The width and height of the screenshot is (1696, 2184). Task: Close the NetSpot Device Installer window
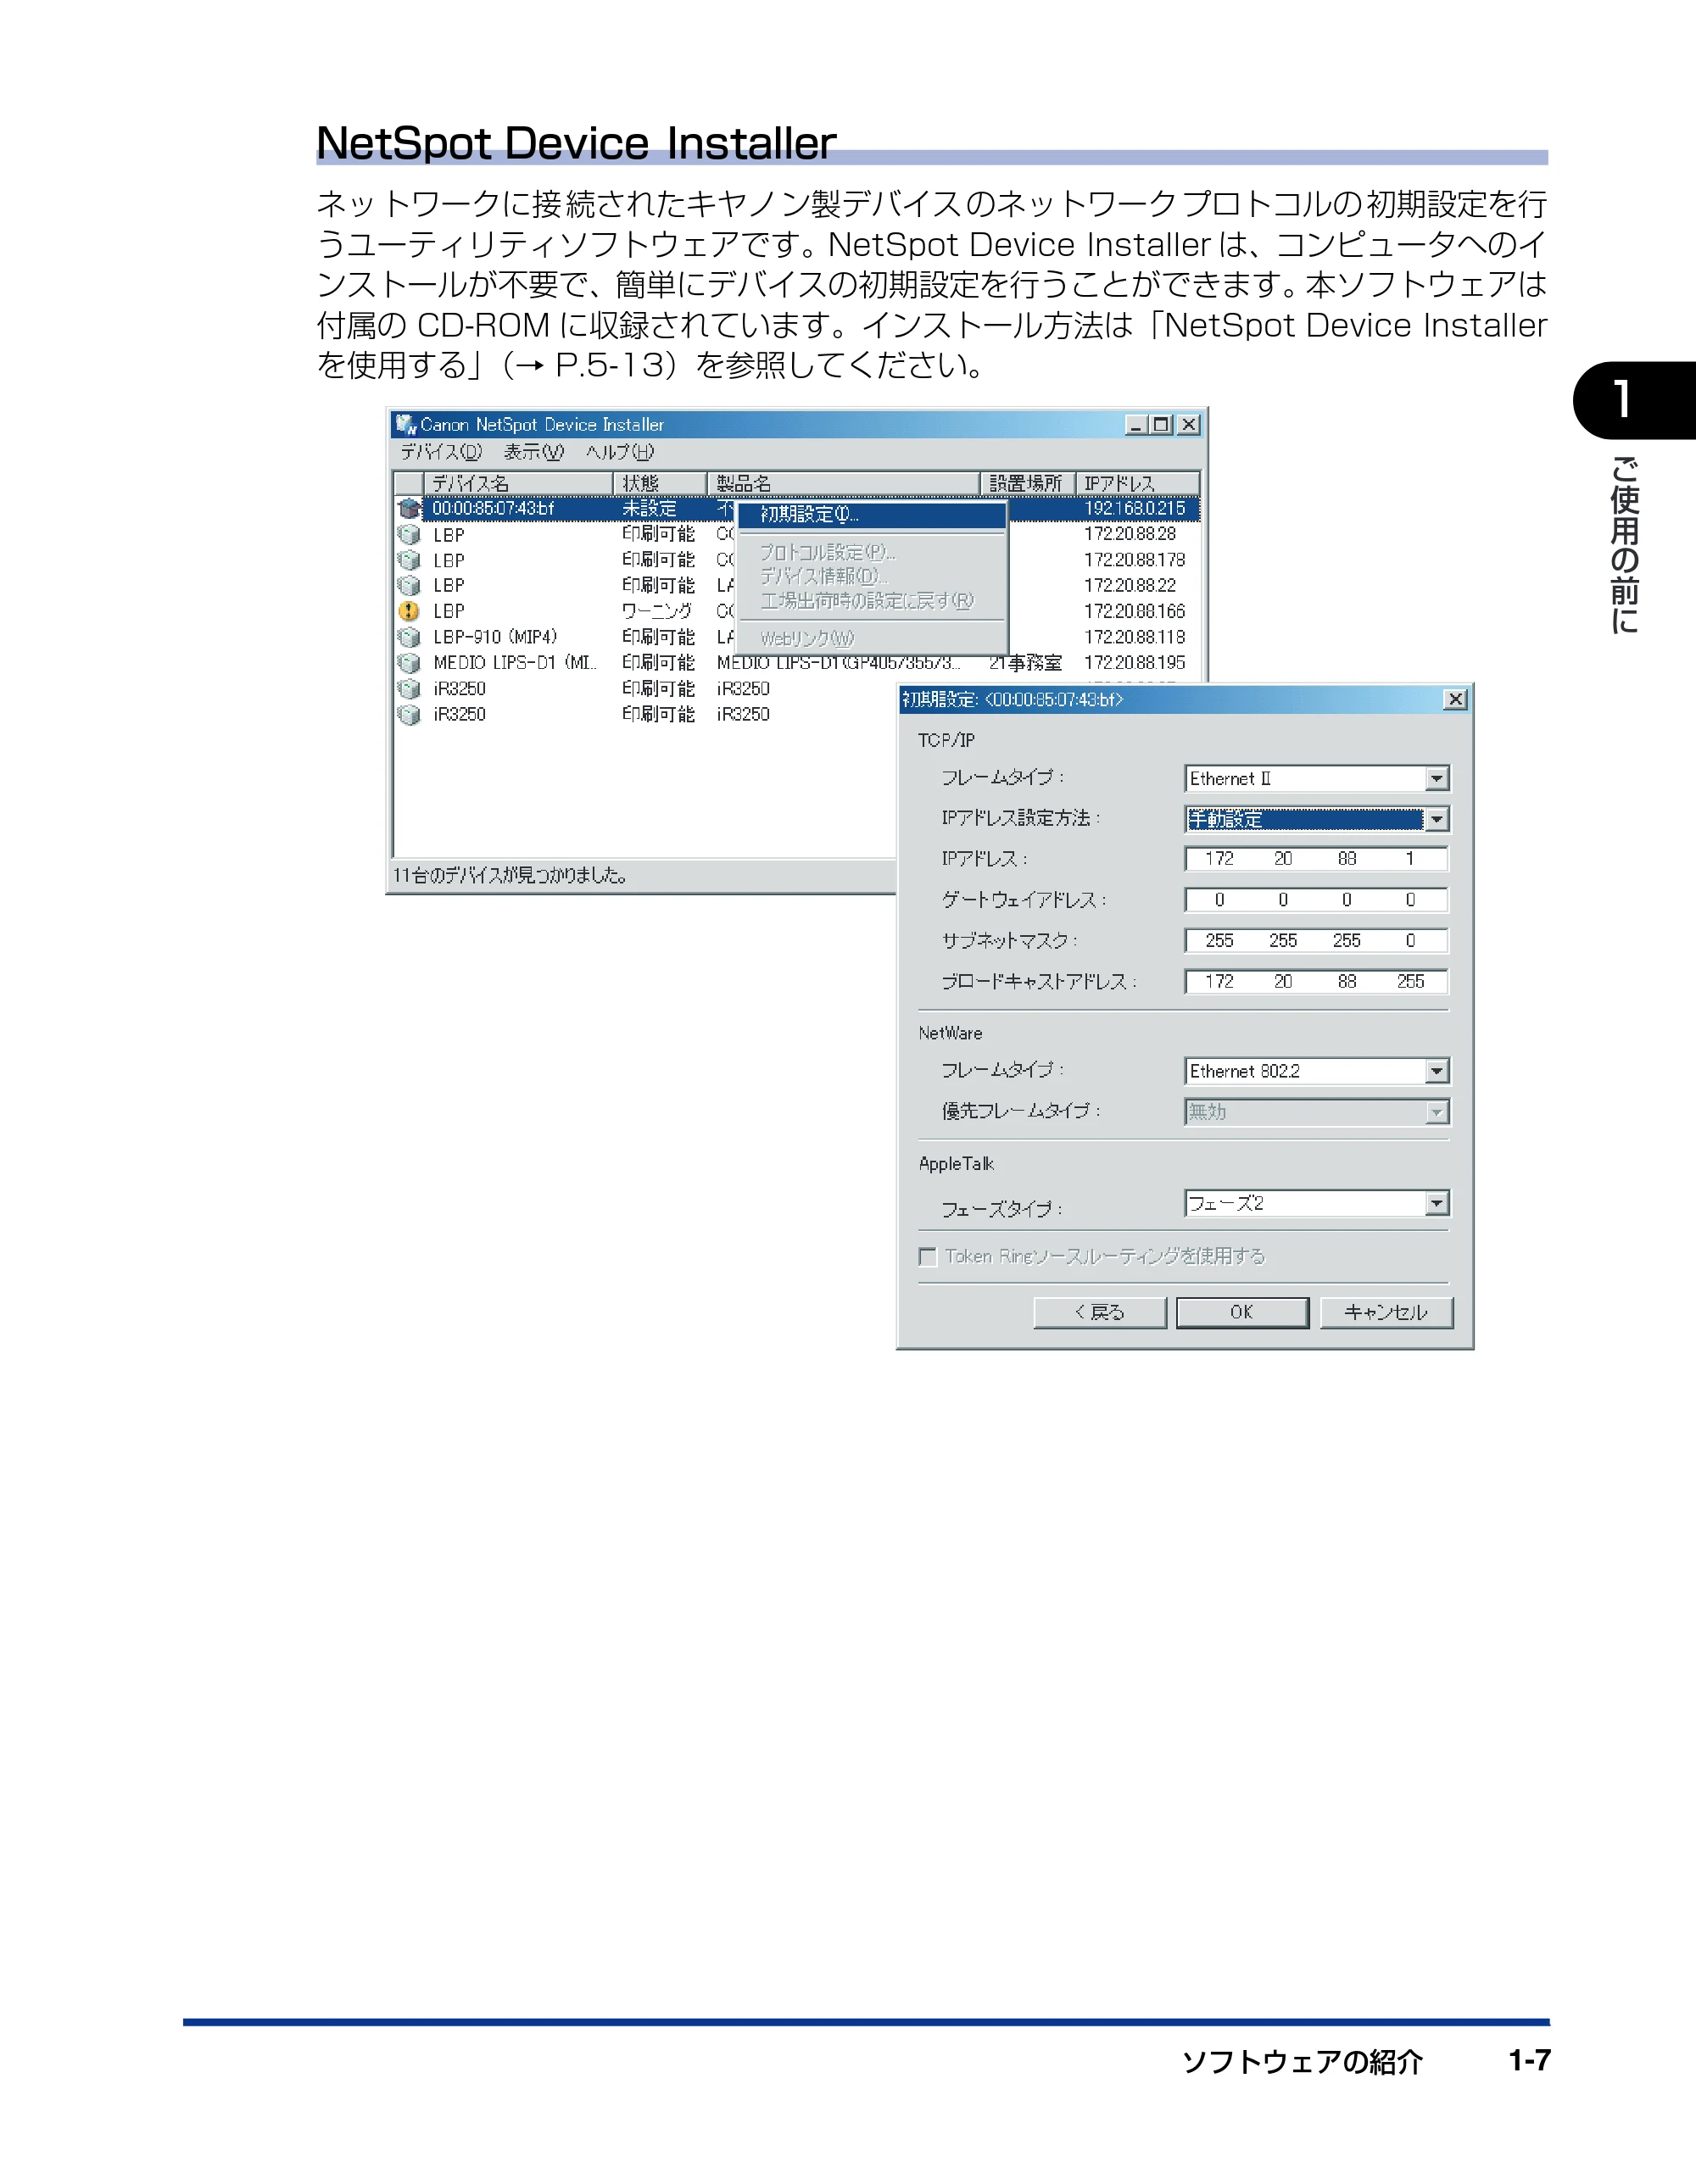tap(1188, 425)
